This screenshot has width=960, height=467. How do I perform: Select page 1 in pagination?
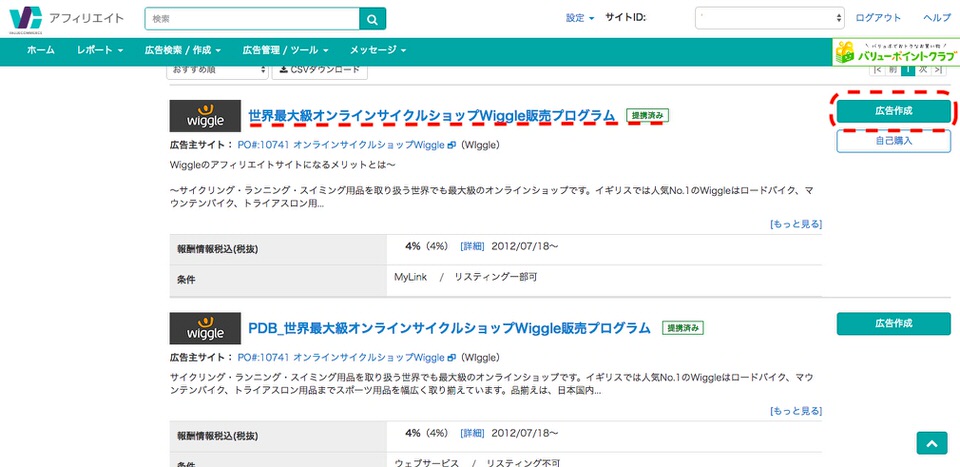pyautogui.click(x=907, y=70)
